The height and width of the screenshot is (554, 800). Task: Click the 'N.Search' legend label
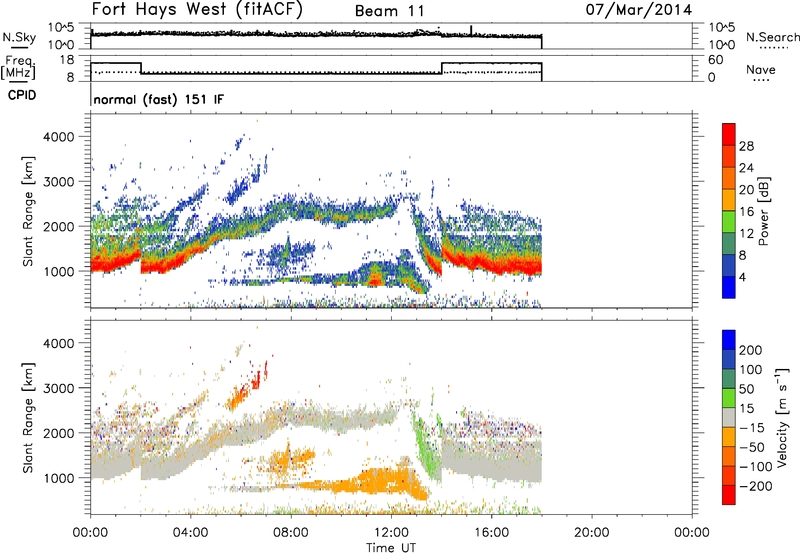[773, 37]
